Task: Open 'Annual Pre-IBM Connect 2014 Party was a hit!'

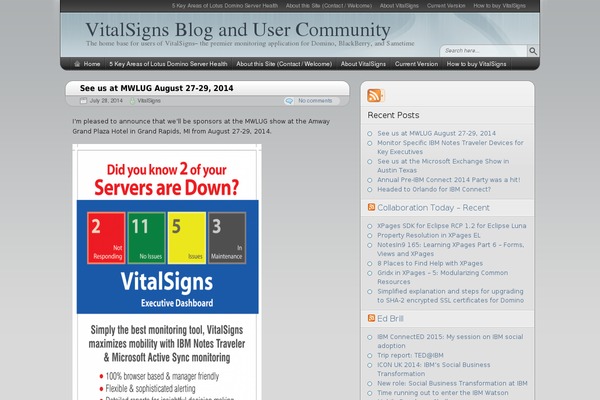Action: tap(448, 180)
